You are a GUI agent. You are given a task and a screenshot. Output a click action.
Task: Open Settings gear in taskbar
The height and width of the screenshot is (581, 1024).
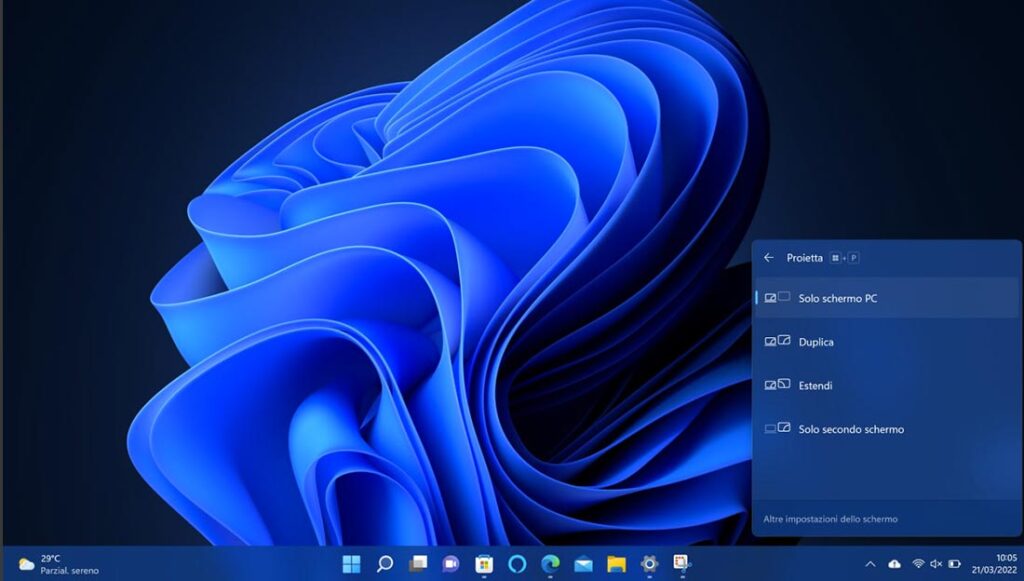(x=649, y=563)
